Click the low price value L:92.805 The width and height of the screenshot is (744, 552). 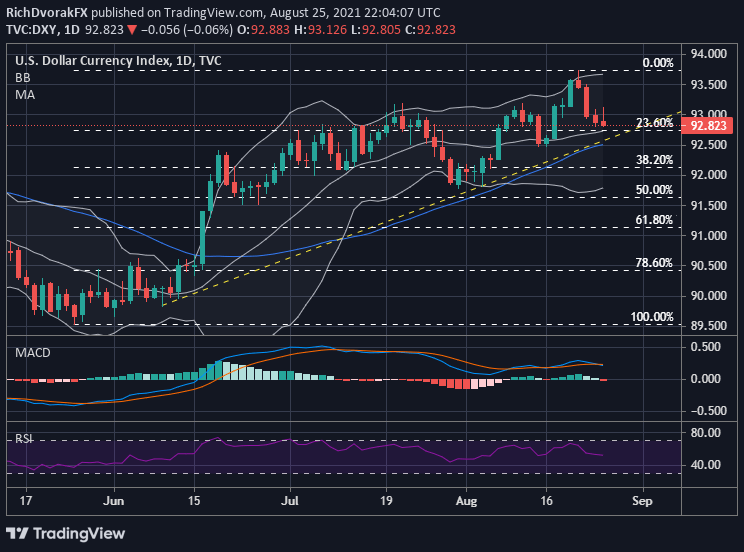coord(376,30)
